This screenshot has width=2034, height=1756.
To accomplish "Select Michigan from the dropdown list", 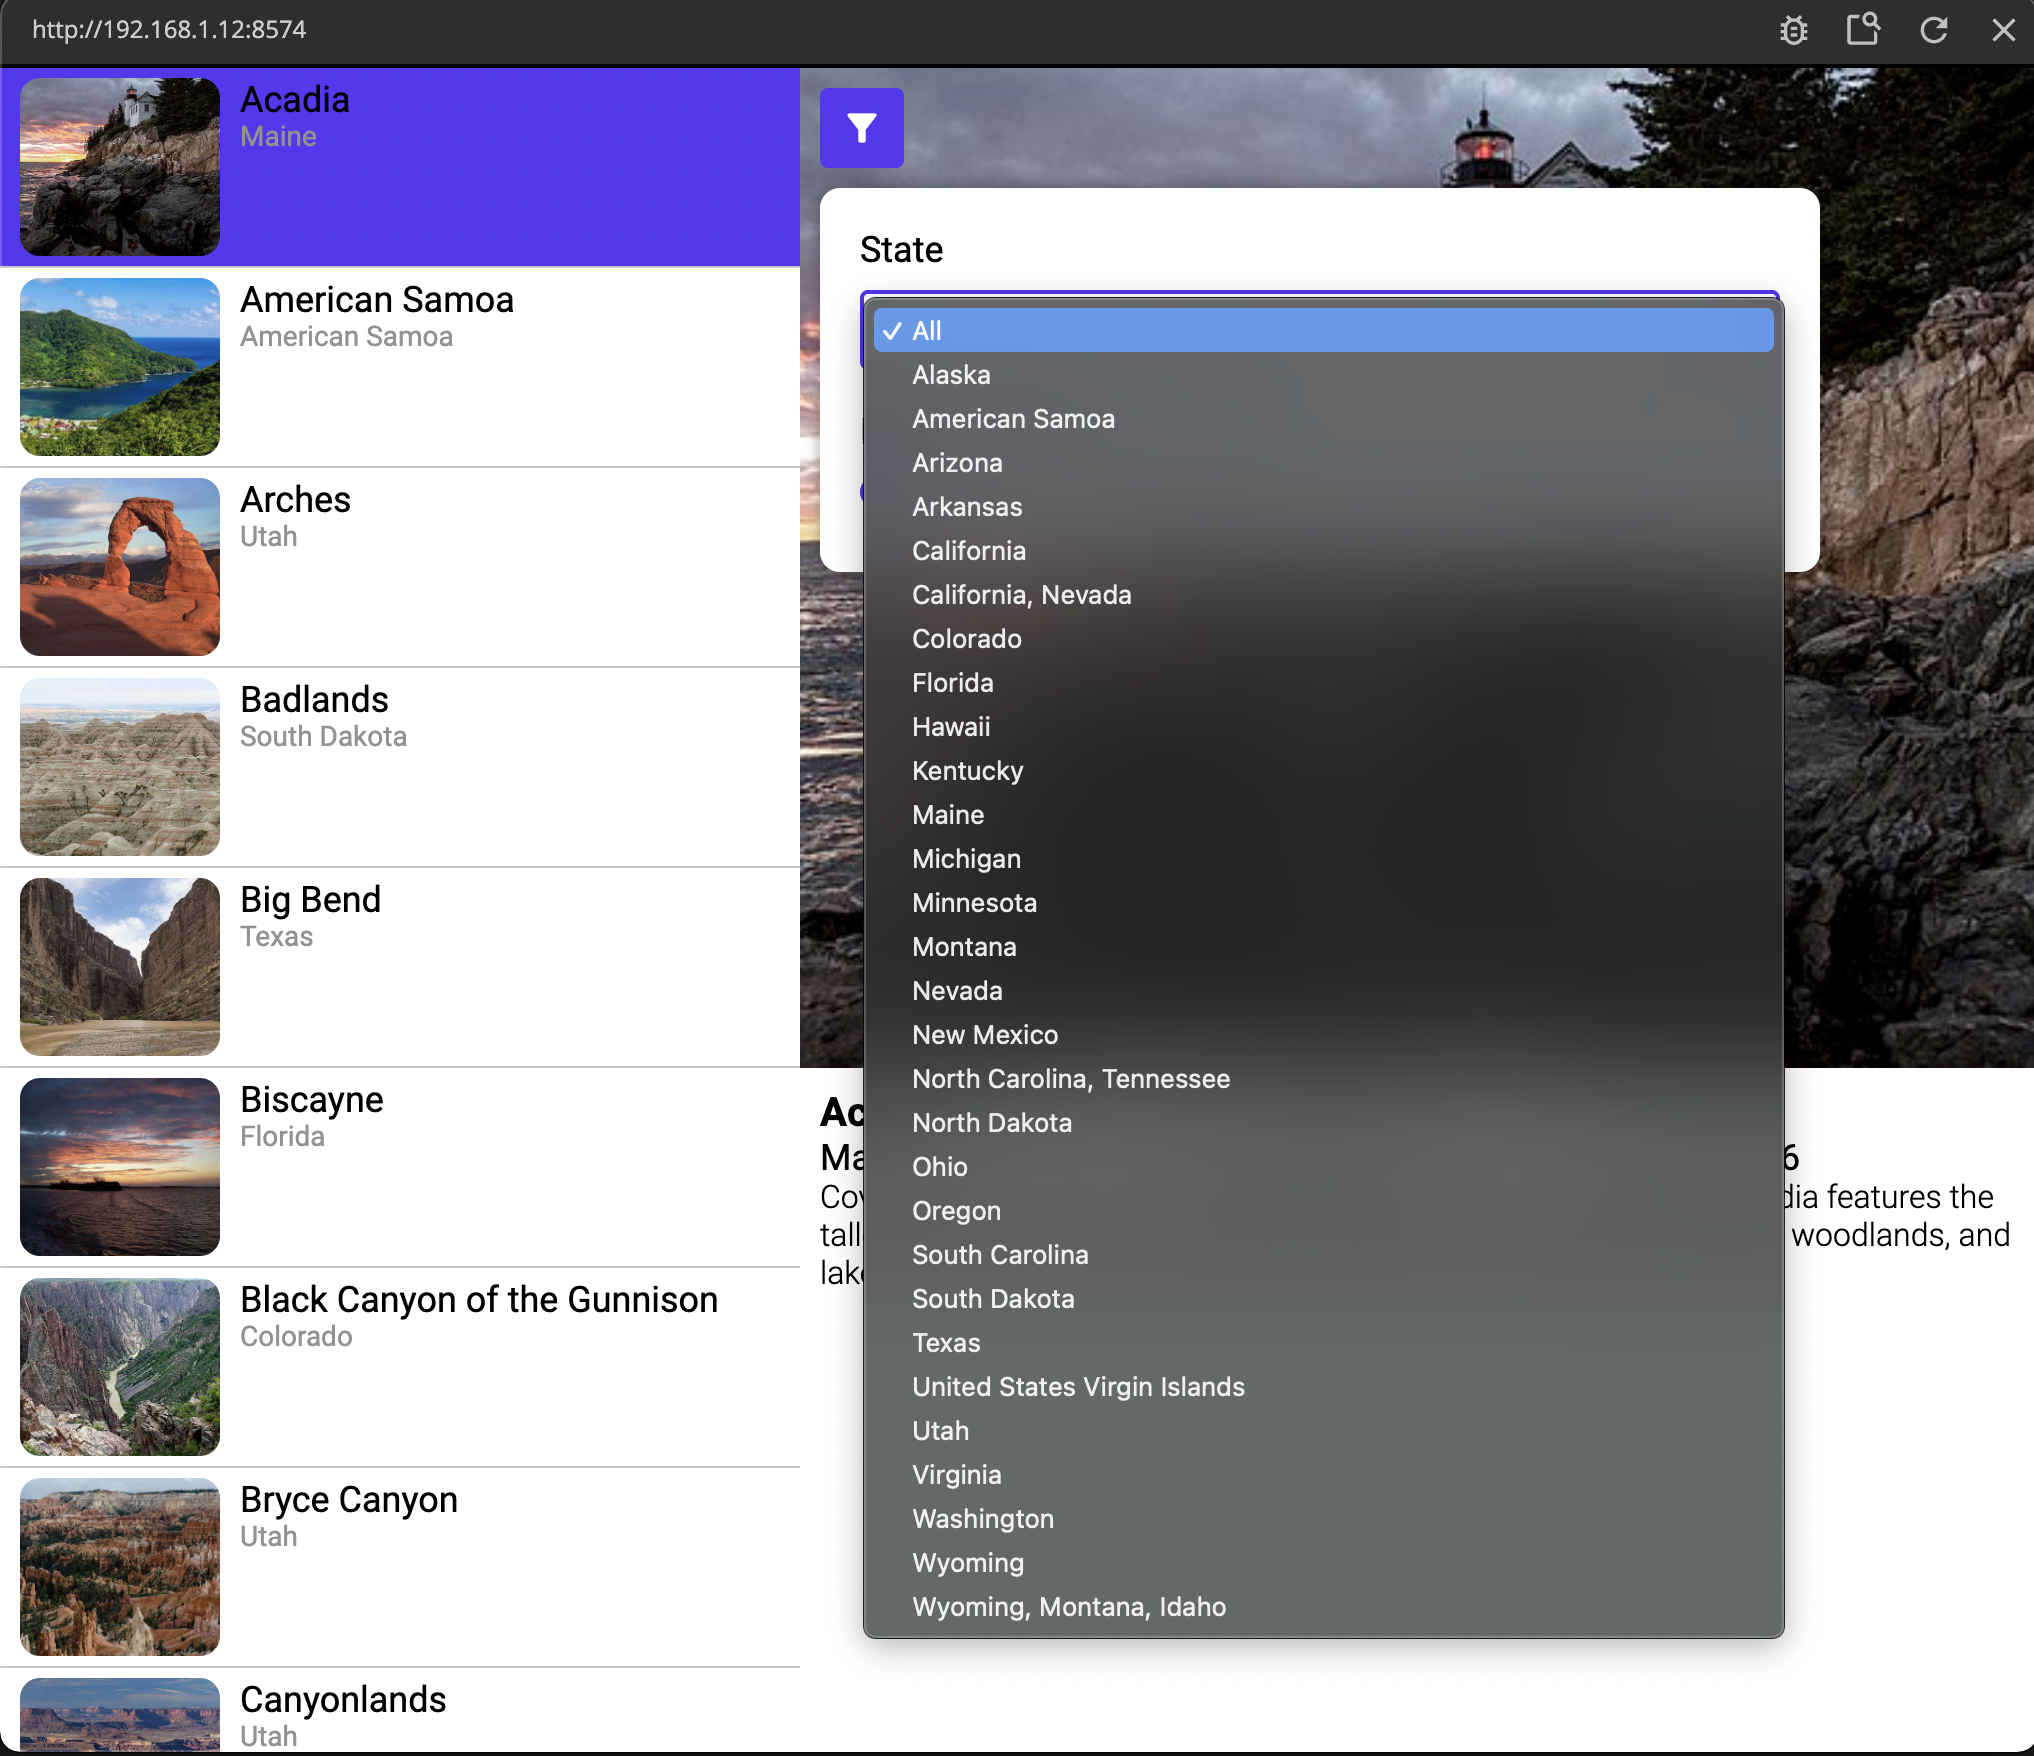I will coord(1323,859).
